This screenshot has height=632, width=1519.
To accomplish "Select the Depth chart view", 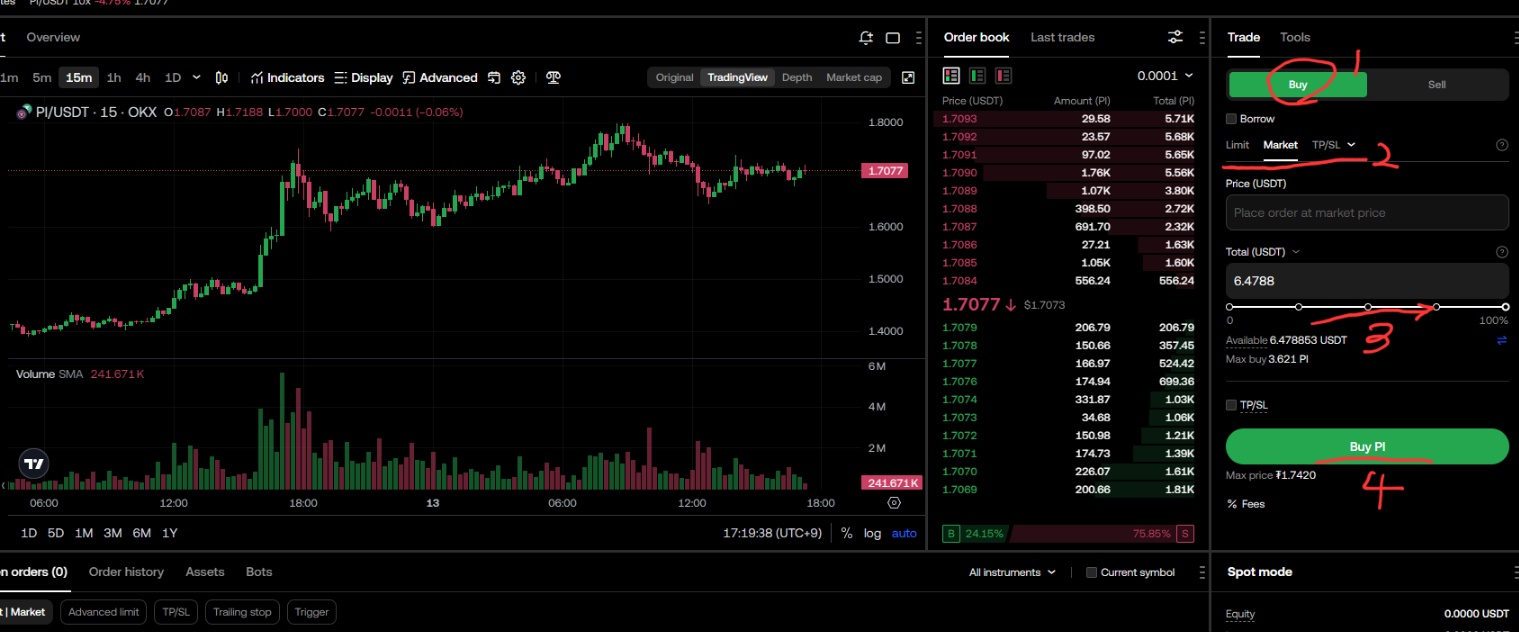I will [x=797, y=78].
